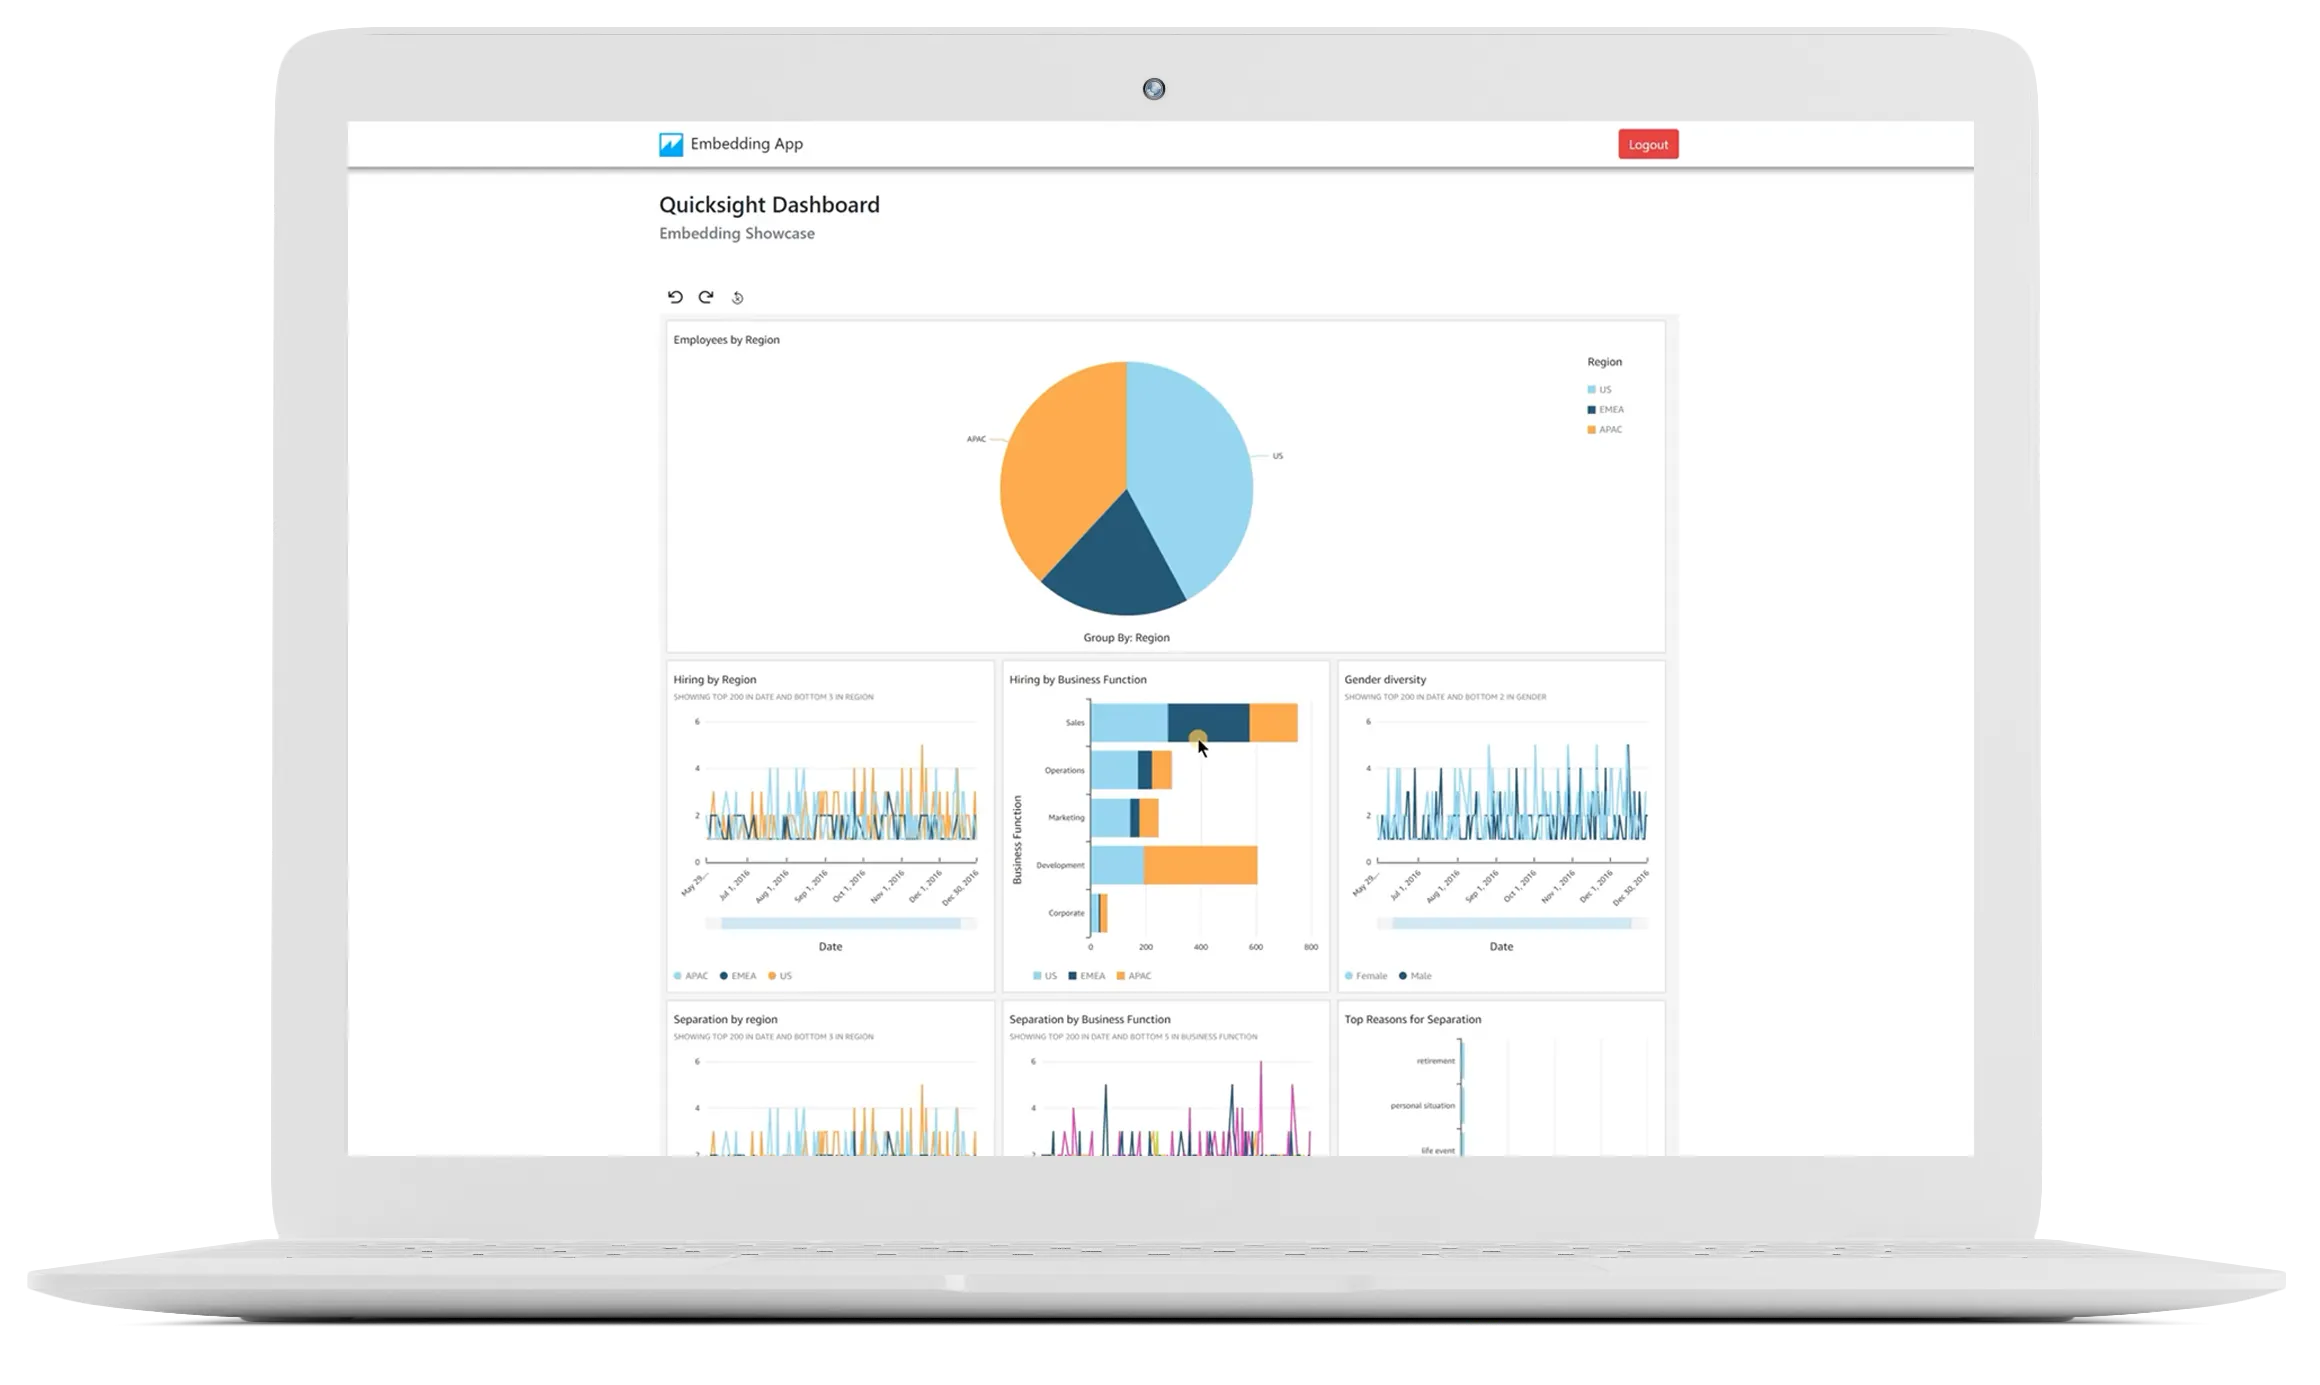Click the retirement row label

click(1435, 1061)
